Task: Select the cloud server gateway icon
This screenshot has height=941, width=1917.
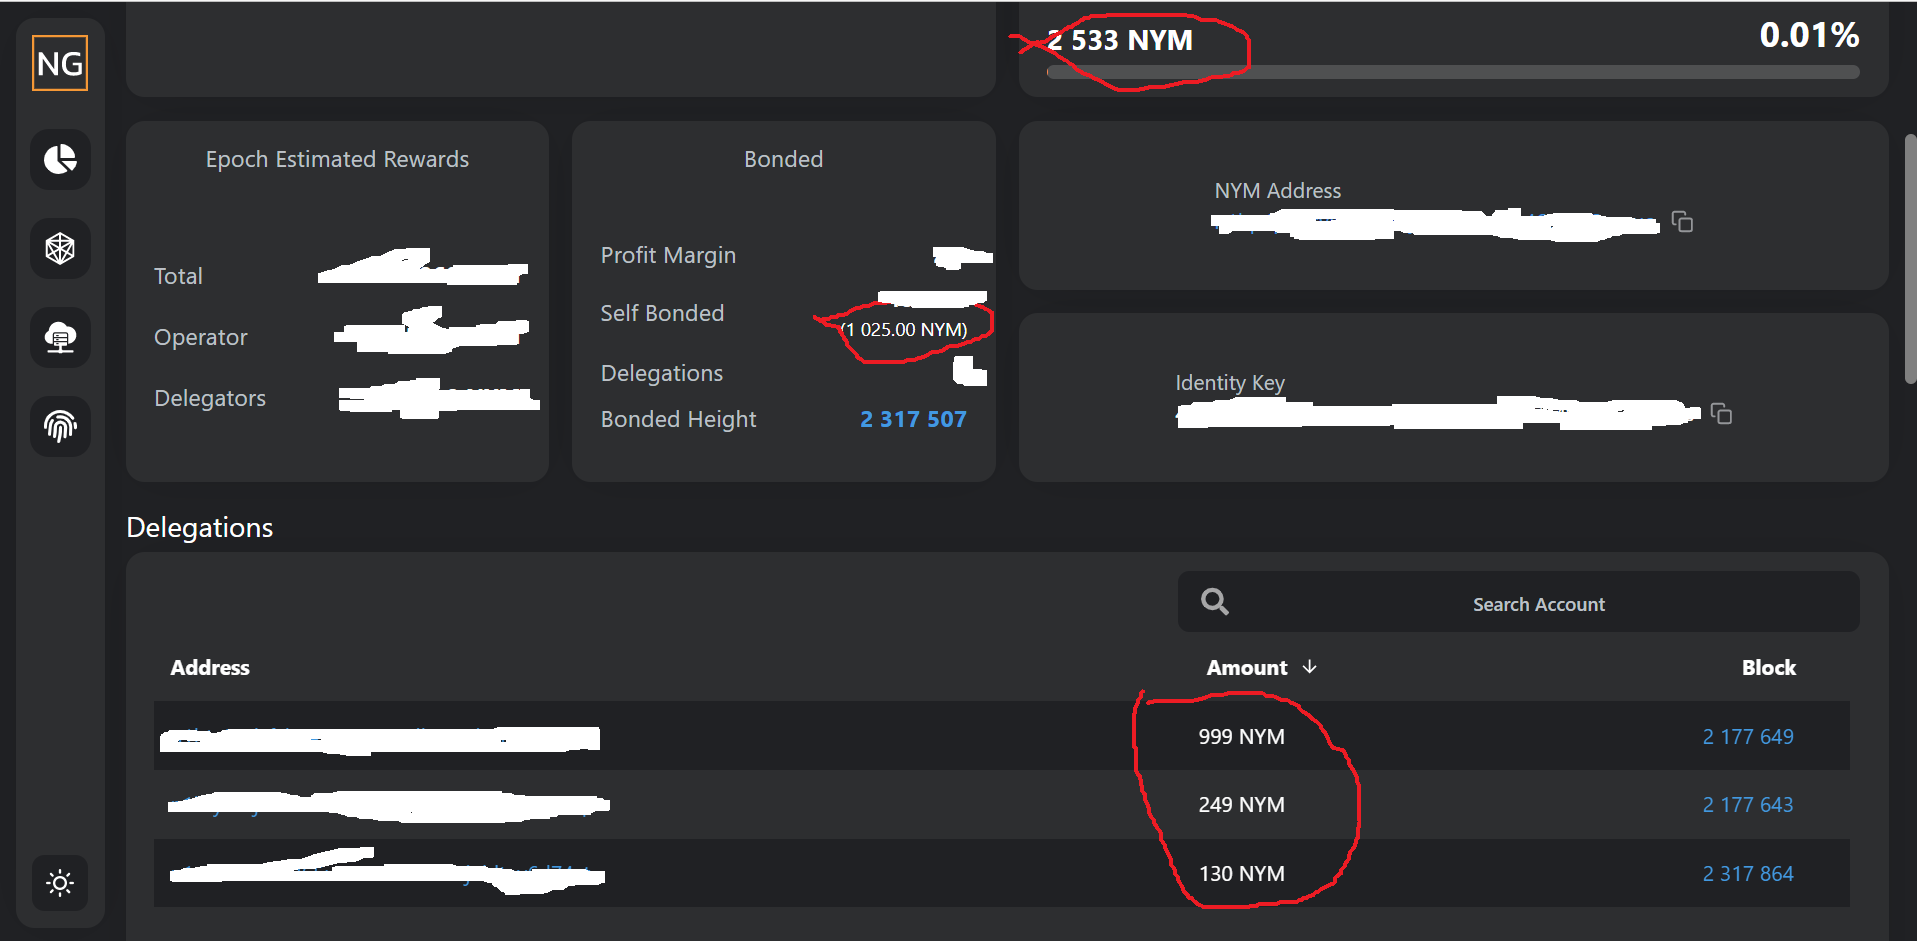Action: [x=60, y=338]
